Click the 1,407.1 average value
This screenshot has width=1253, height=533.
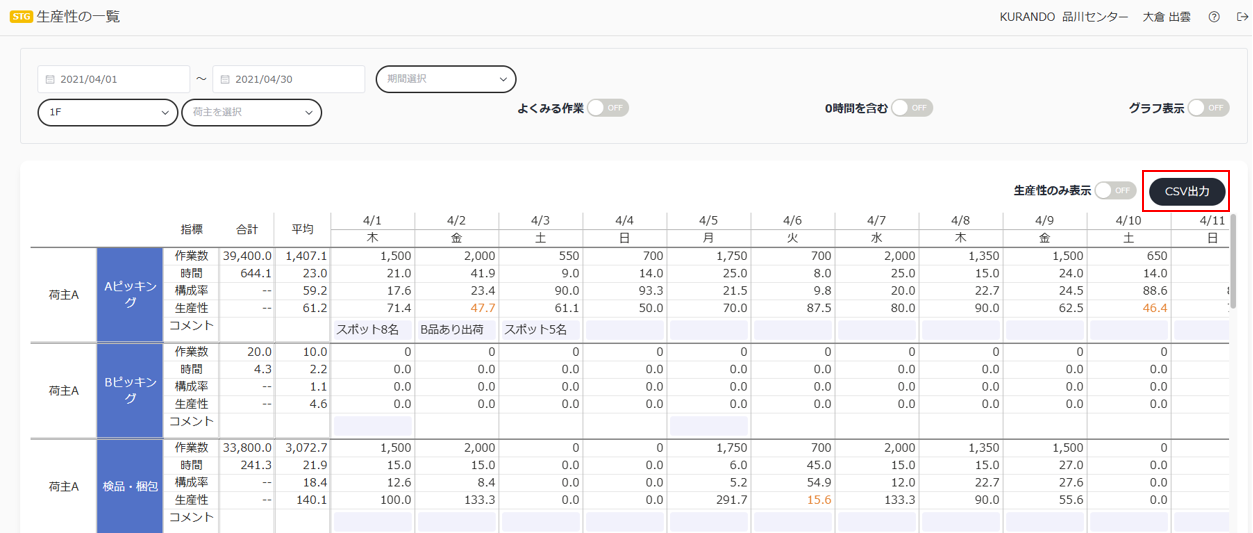point(306,256)
